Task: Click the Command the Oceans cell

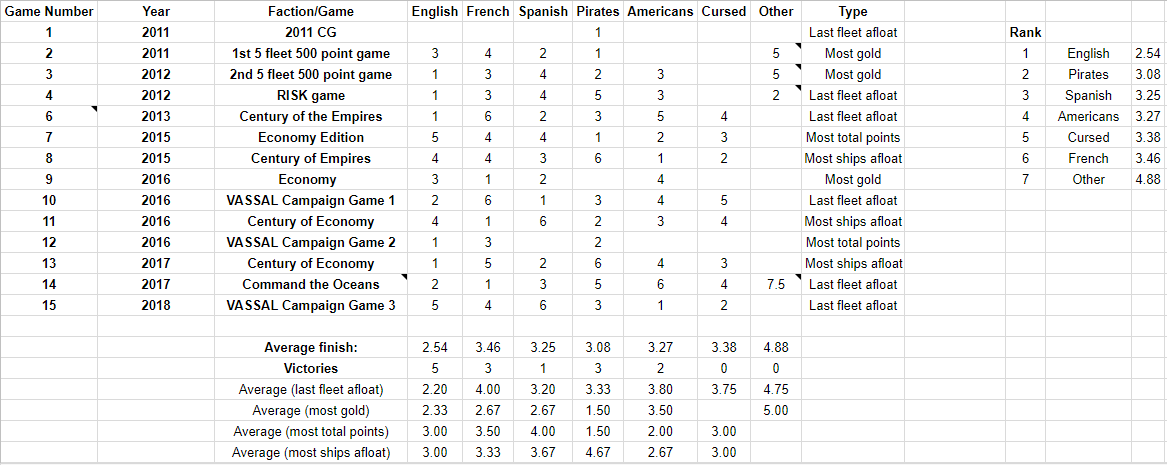Action: [311, 284]
